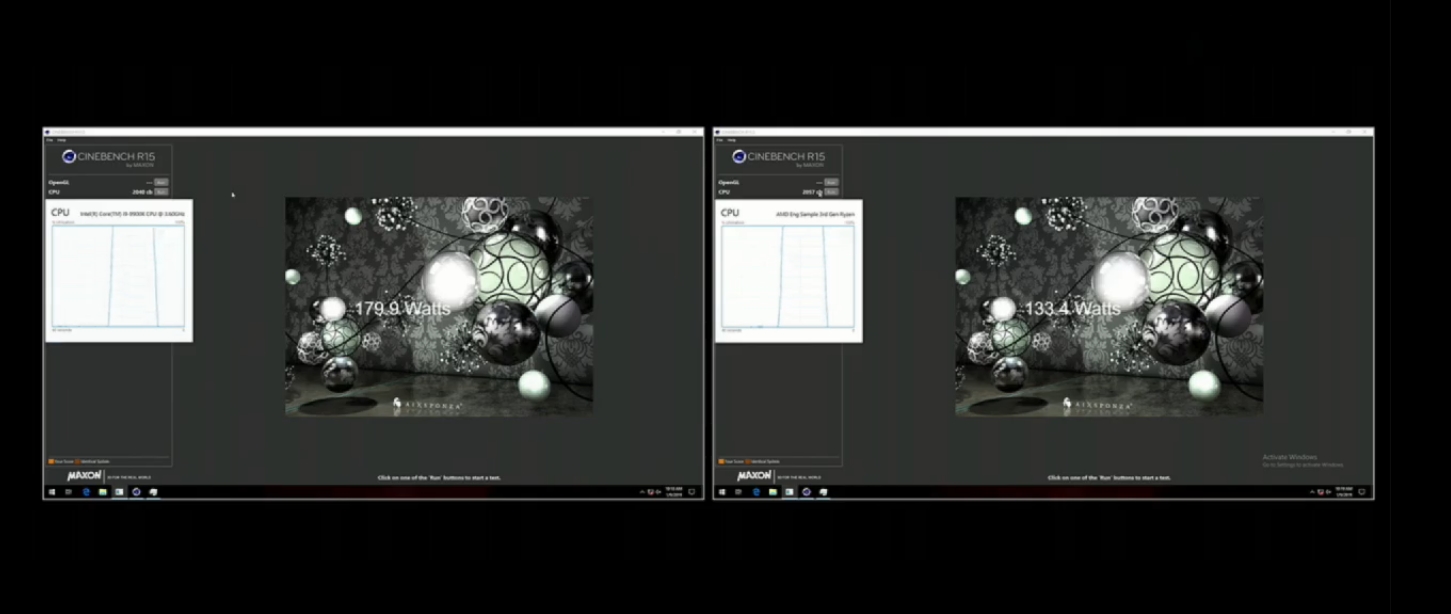Click the Run-buttons hint text in left window
The image size is (1451, 614).
439,478
